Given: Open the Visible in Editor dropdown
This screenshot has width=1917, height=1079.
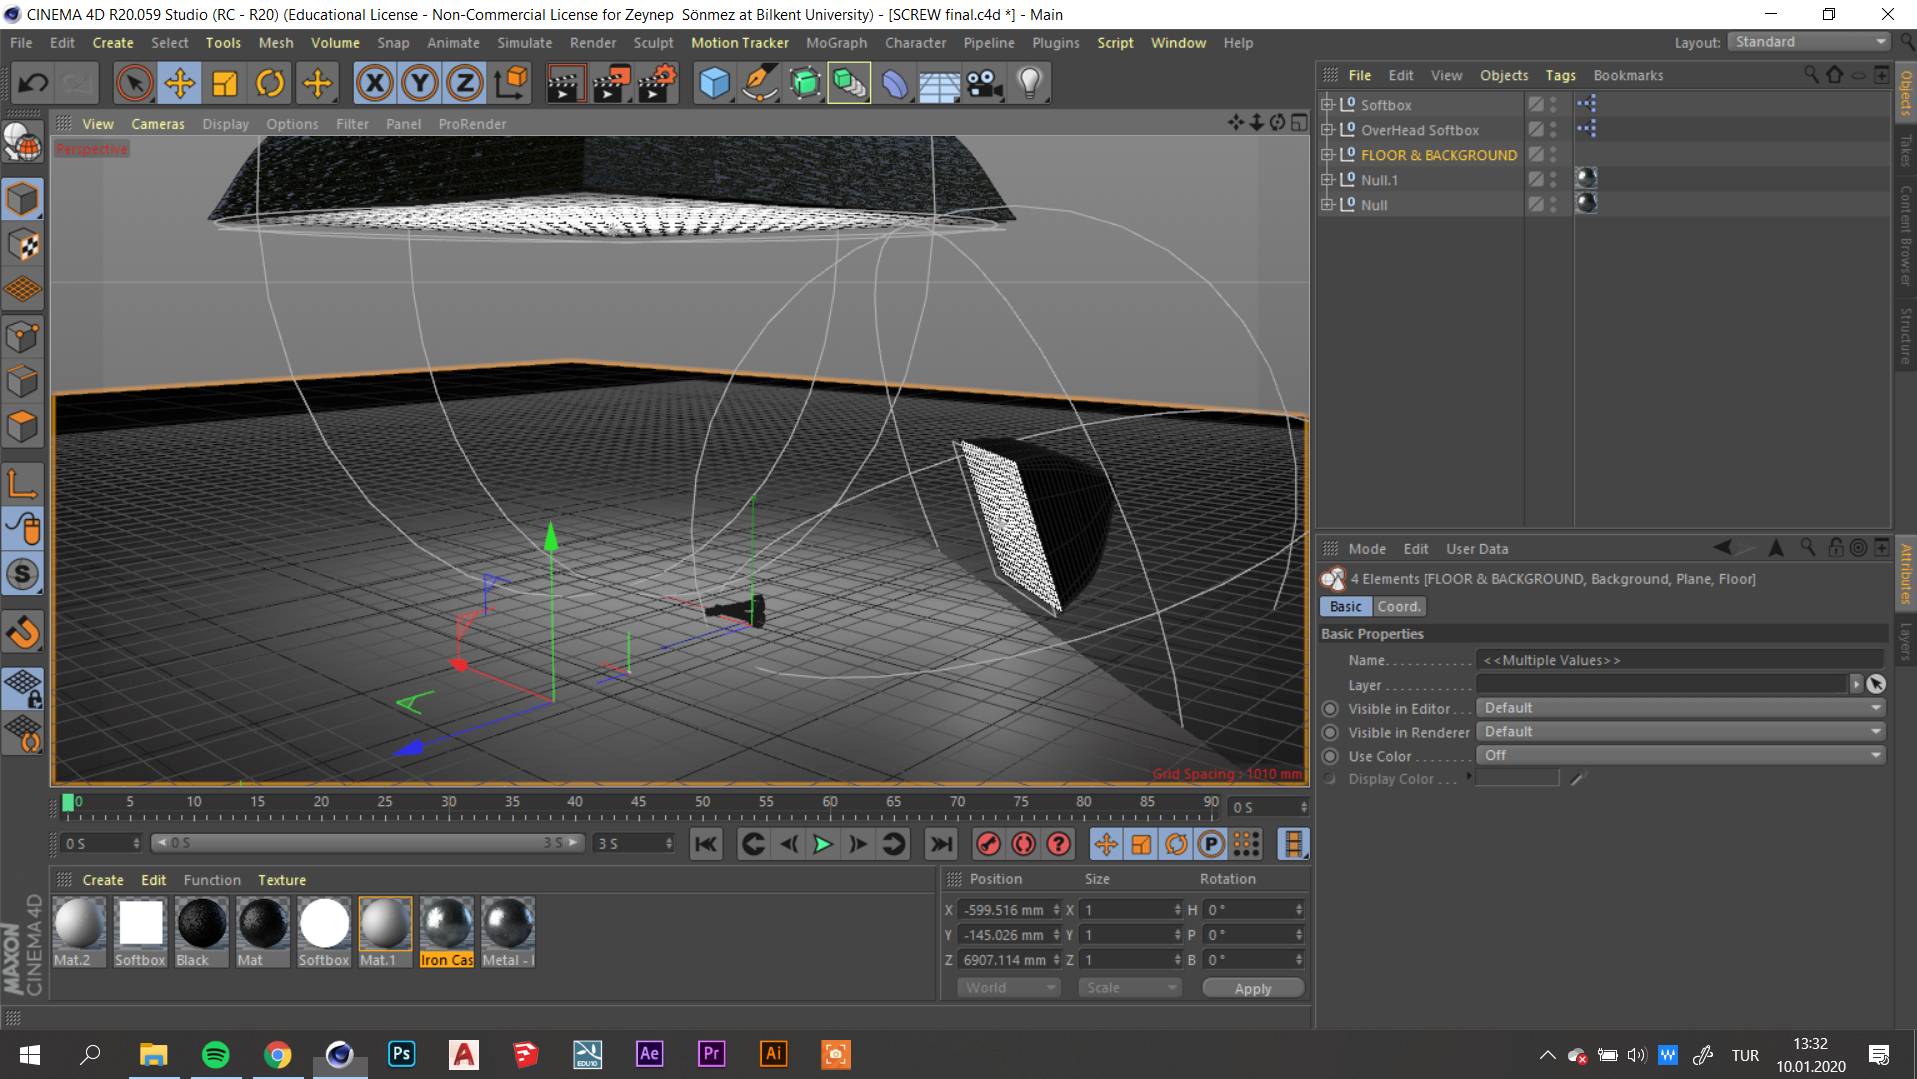Looking at the screenshot, I should (1680, 708).
